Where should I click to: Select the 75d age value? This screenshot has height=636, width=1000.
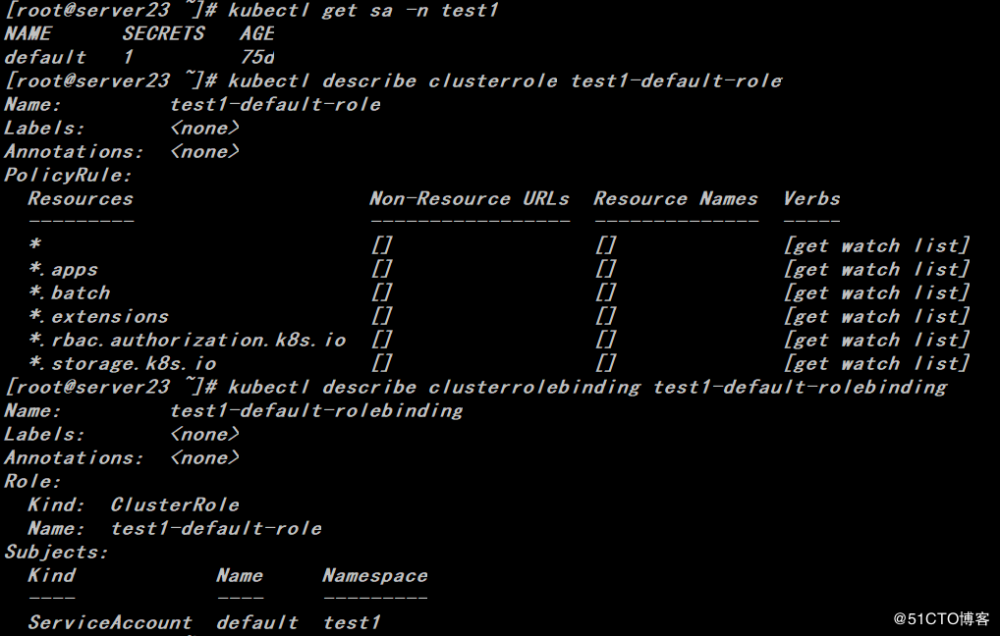257,57
